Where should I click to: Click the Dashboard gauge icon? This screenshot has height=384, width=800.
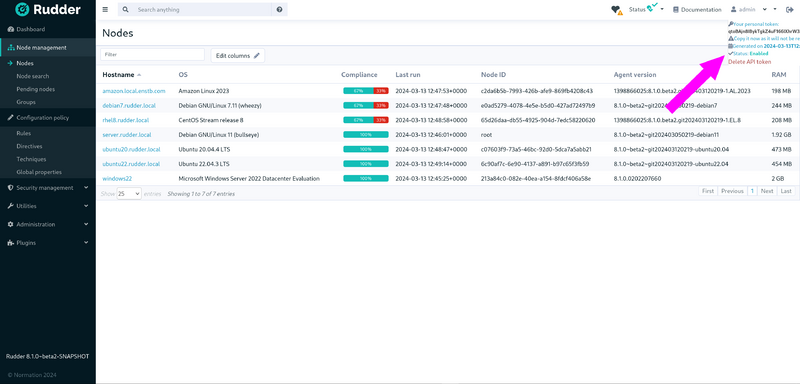[11, 30]
